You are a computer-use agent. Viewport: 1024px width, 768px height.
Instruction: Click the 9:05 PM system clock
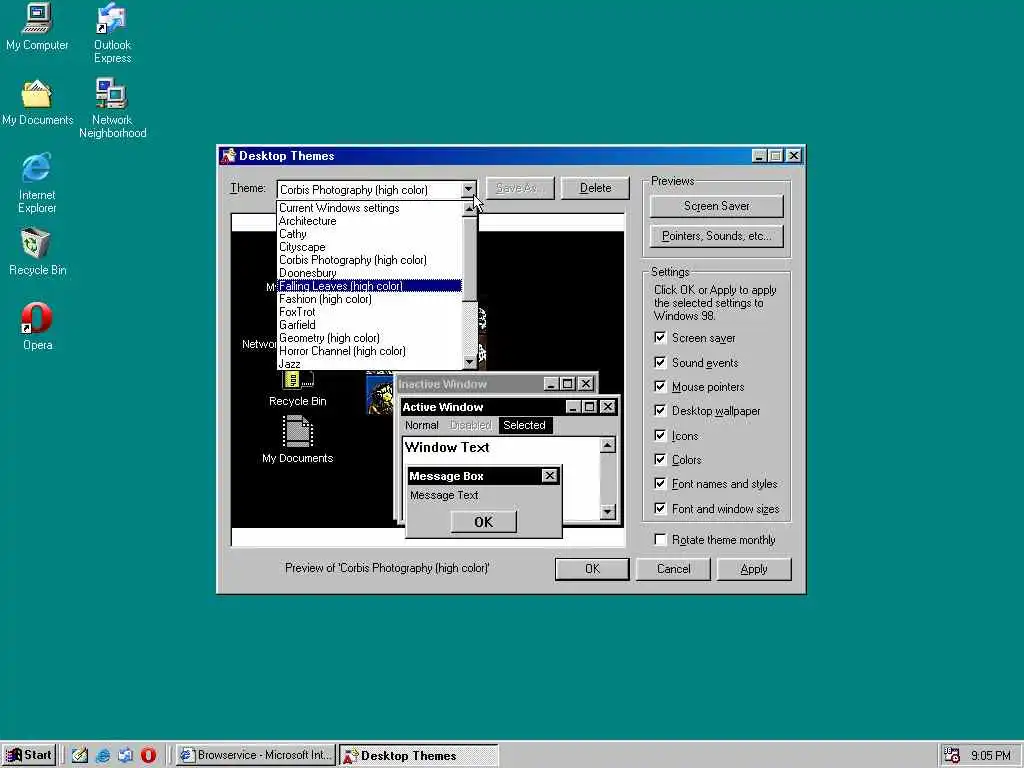[x=991, y=756]
